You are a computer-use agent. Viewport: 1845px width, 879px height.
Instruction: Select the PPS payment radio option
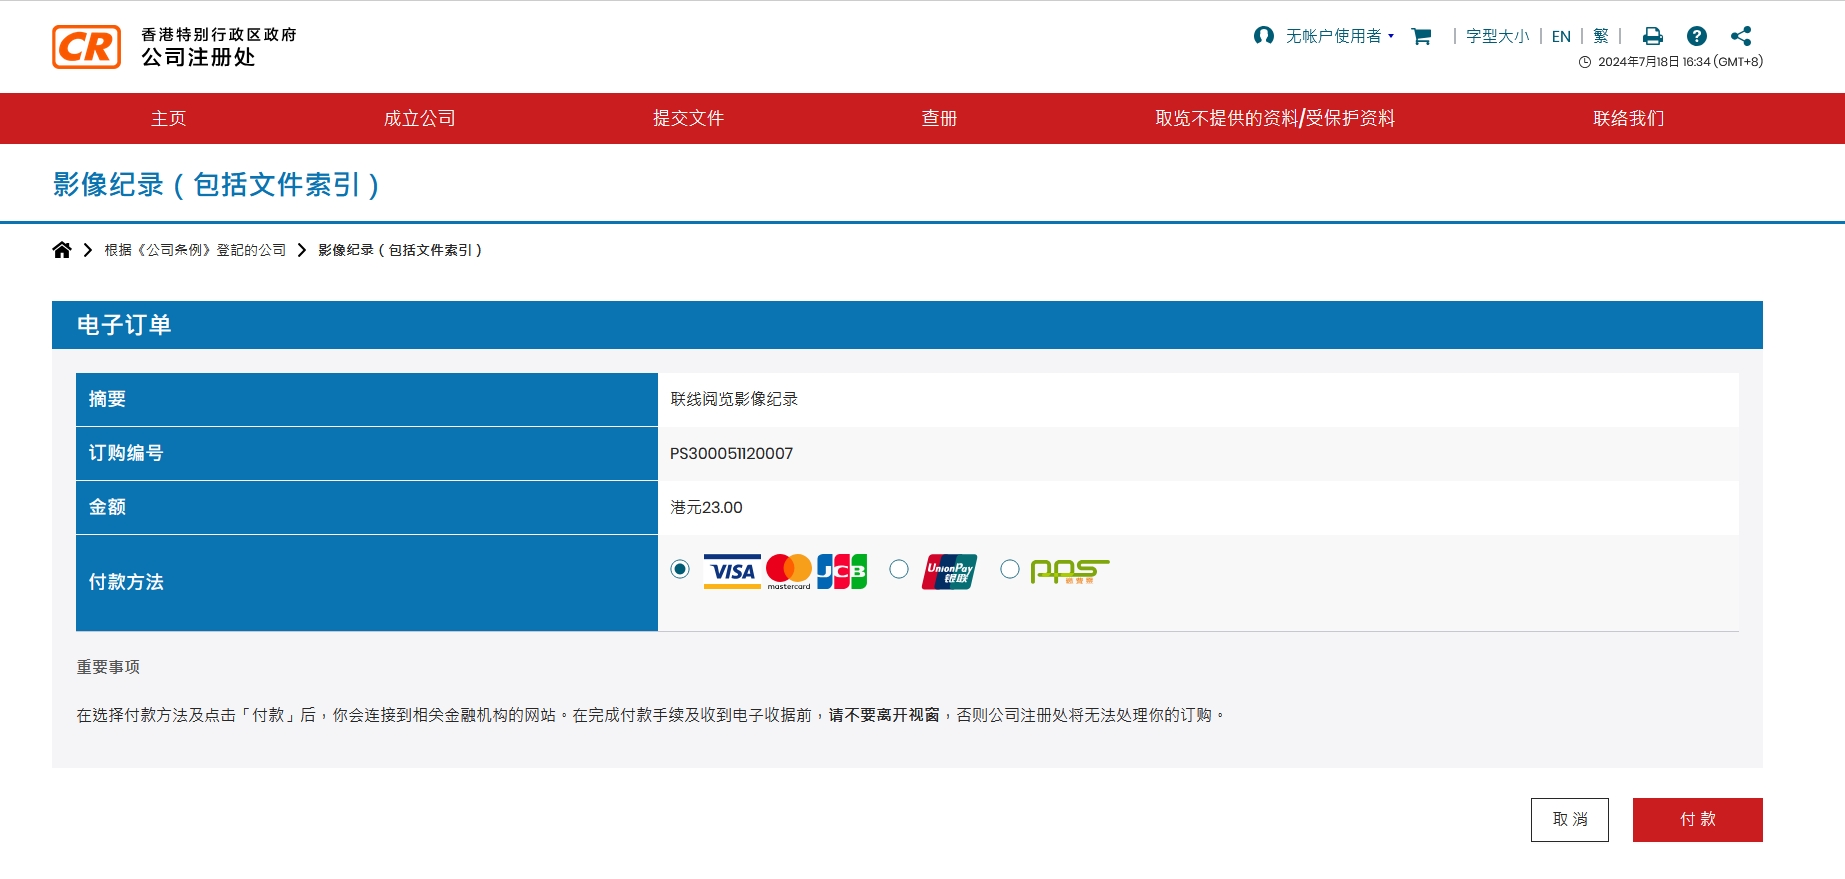click(x=1010, y=569)
